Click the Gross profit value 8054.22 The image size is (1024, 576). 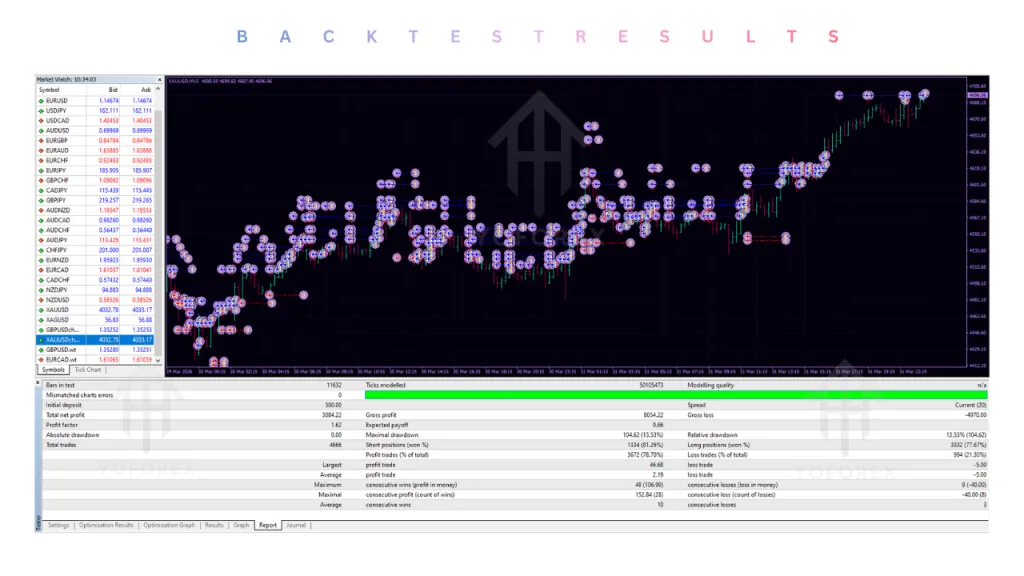click(652, 415)
